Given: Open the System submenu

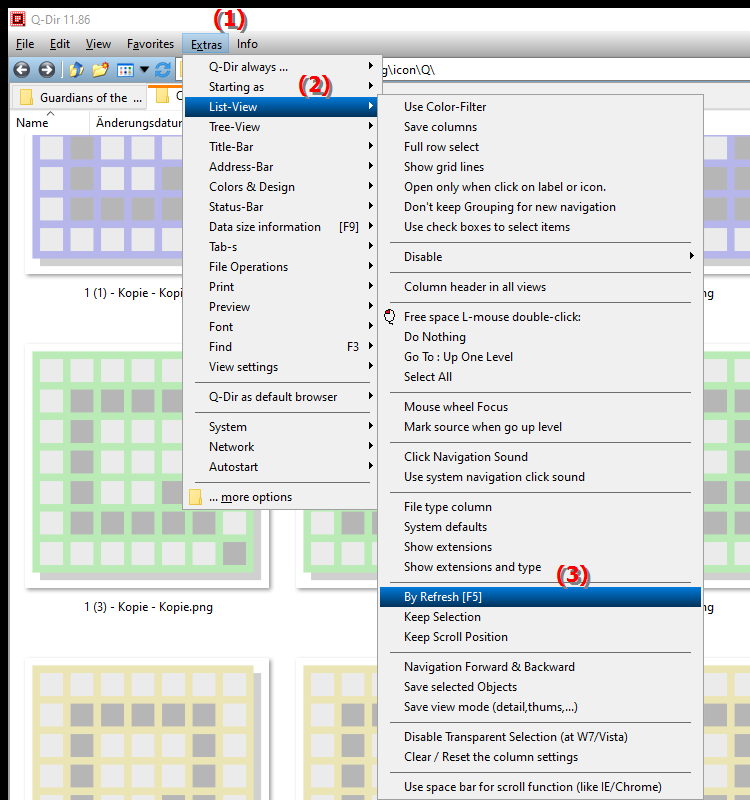Looking at the screenshot, I should (x=282, y=427).
